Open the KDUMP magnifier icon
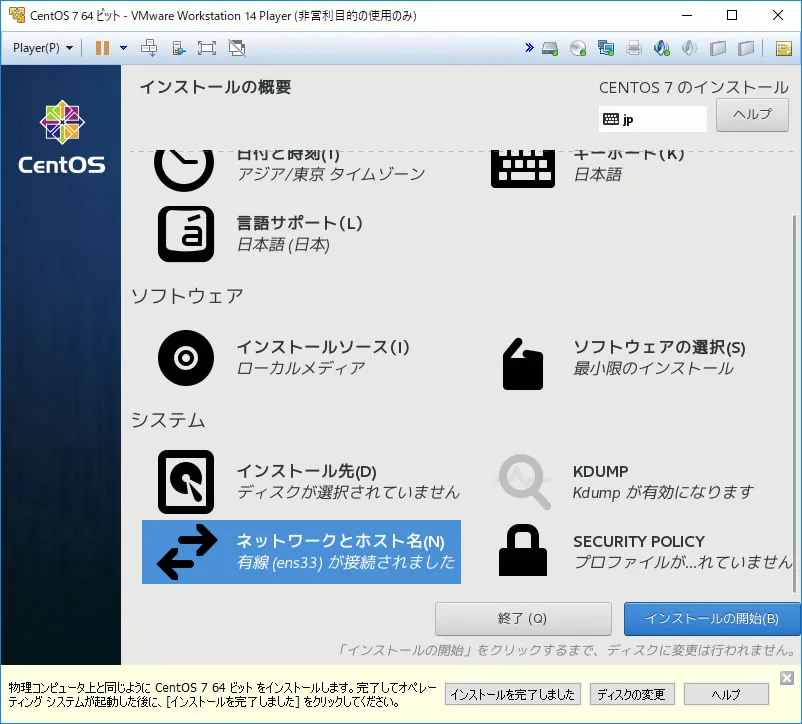802x724 pixels. (x=524, y=482)
